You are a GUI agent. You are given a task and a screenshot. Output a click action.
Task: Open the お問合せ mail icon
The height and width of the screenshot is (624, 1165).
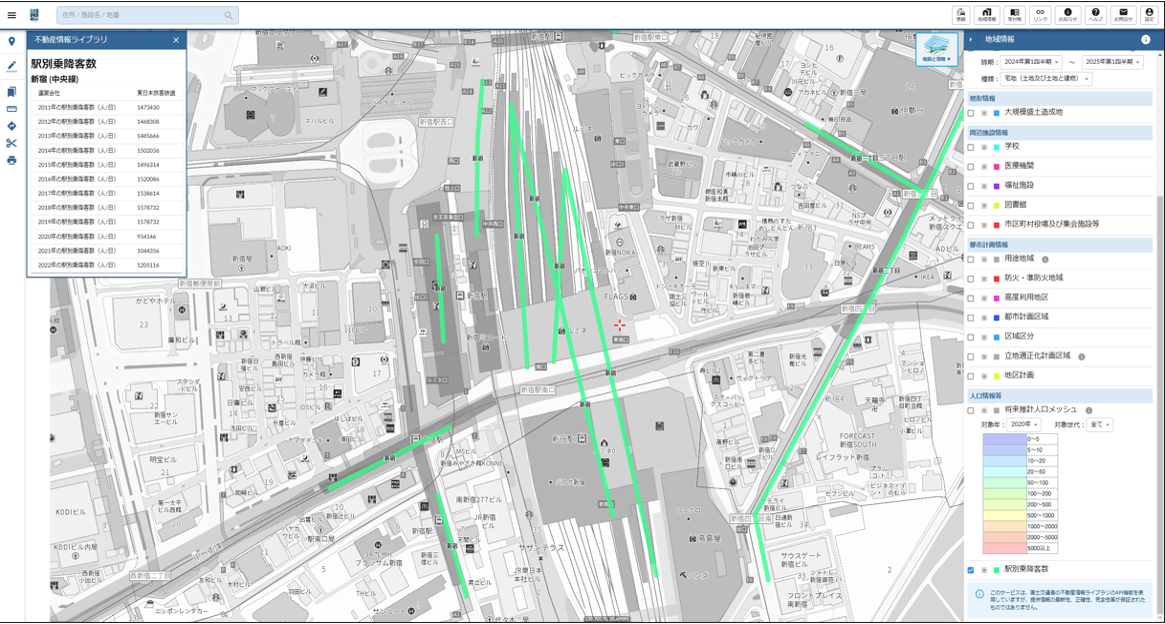coord(1123,15)
